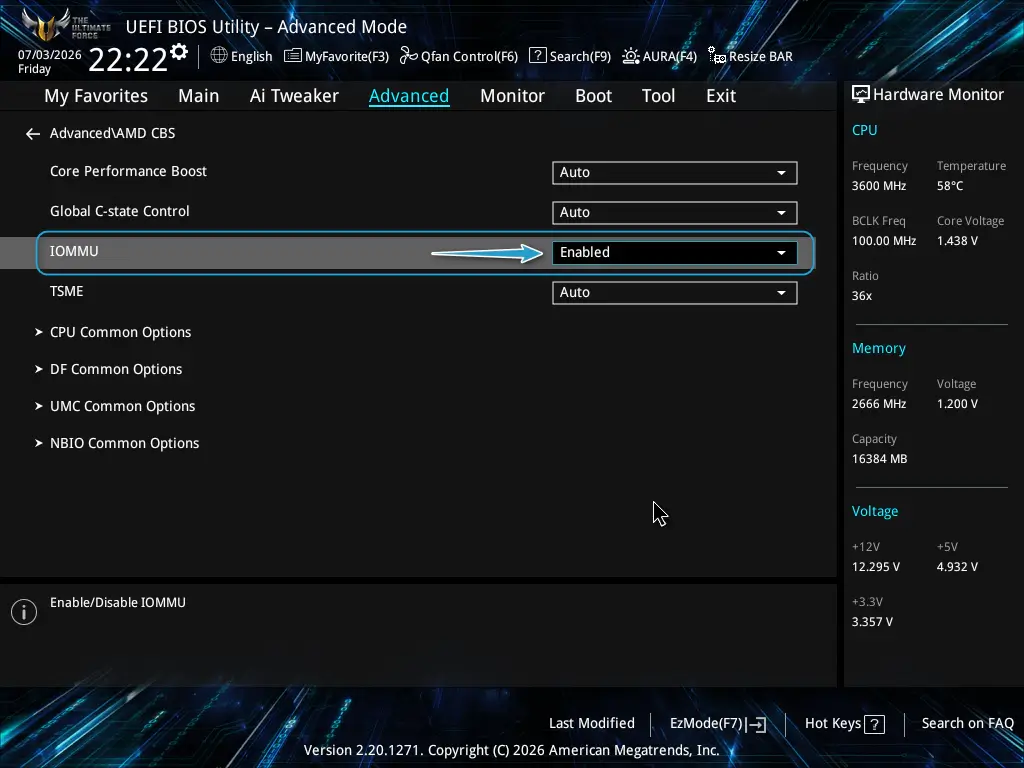Image resolution: width=1024 pixels, height=768 pixels.
Task: Click the Memory voltage value 1.200 V
Action: pyautogui.click(x=957, y=404)
